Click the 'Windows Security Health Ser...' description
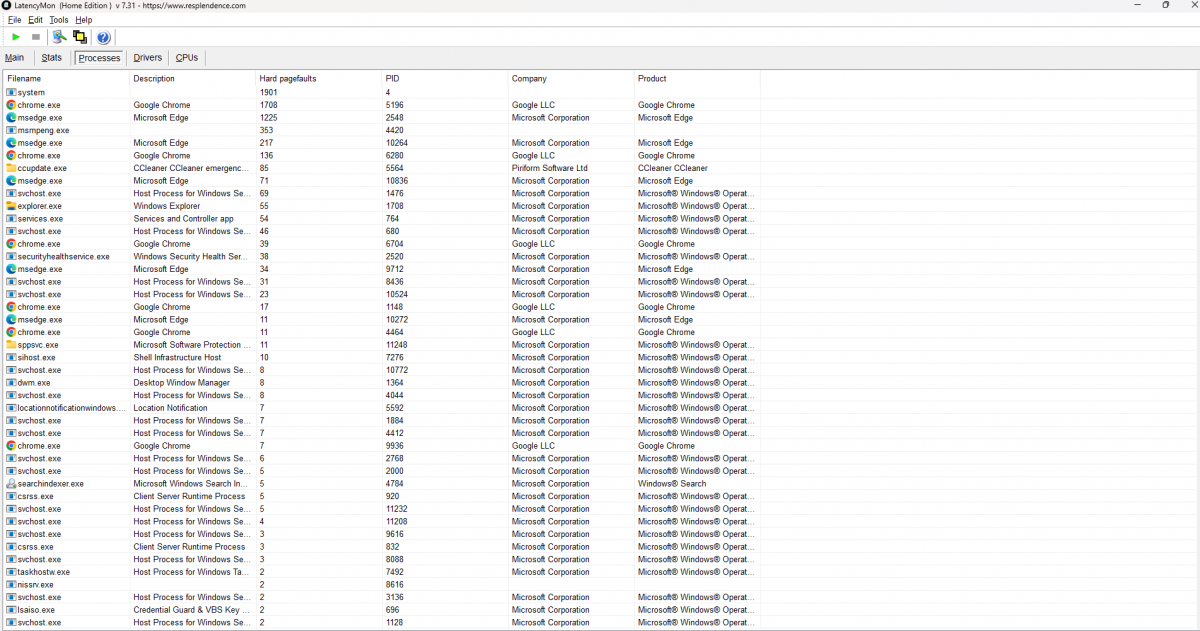 191,256
